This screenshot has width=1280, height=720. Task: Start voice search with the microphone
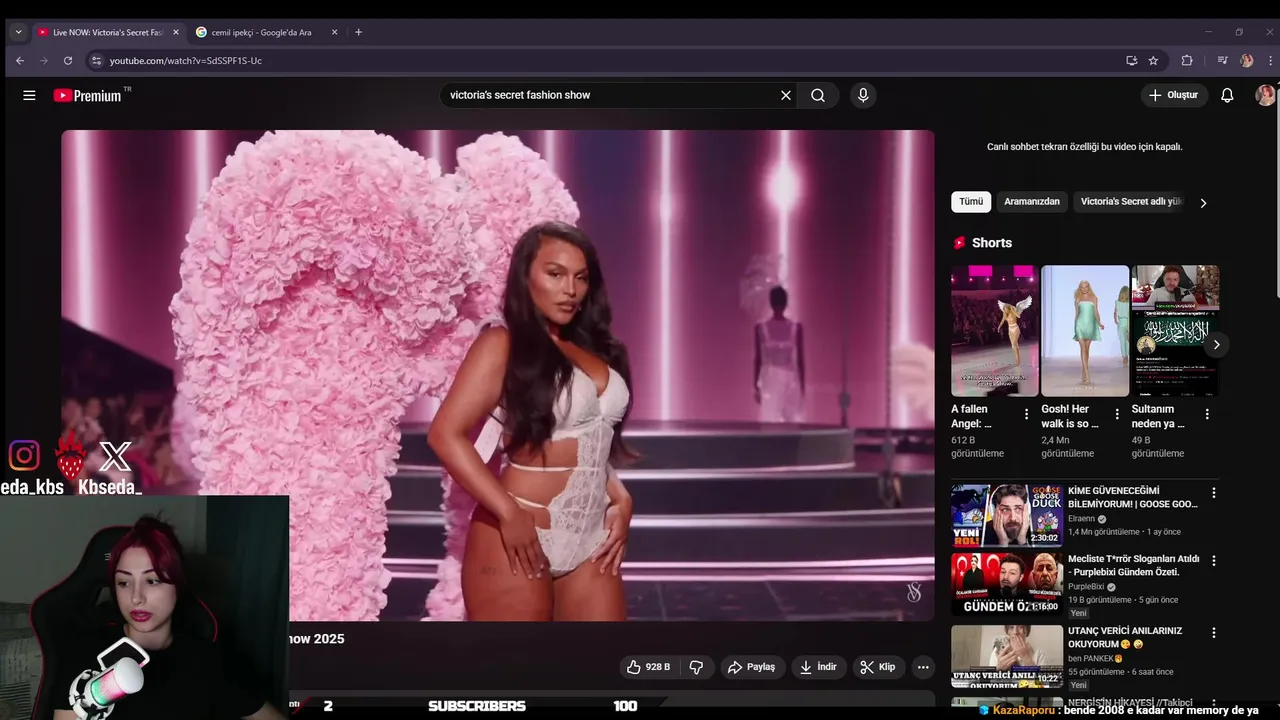tap(863, 95)
